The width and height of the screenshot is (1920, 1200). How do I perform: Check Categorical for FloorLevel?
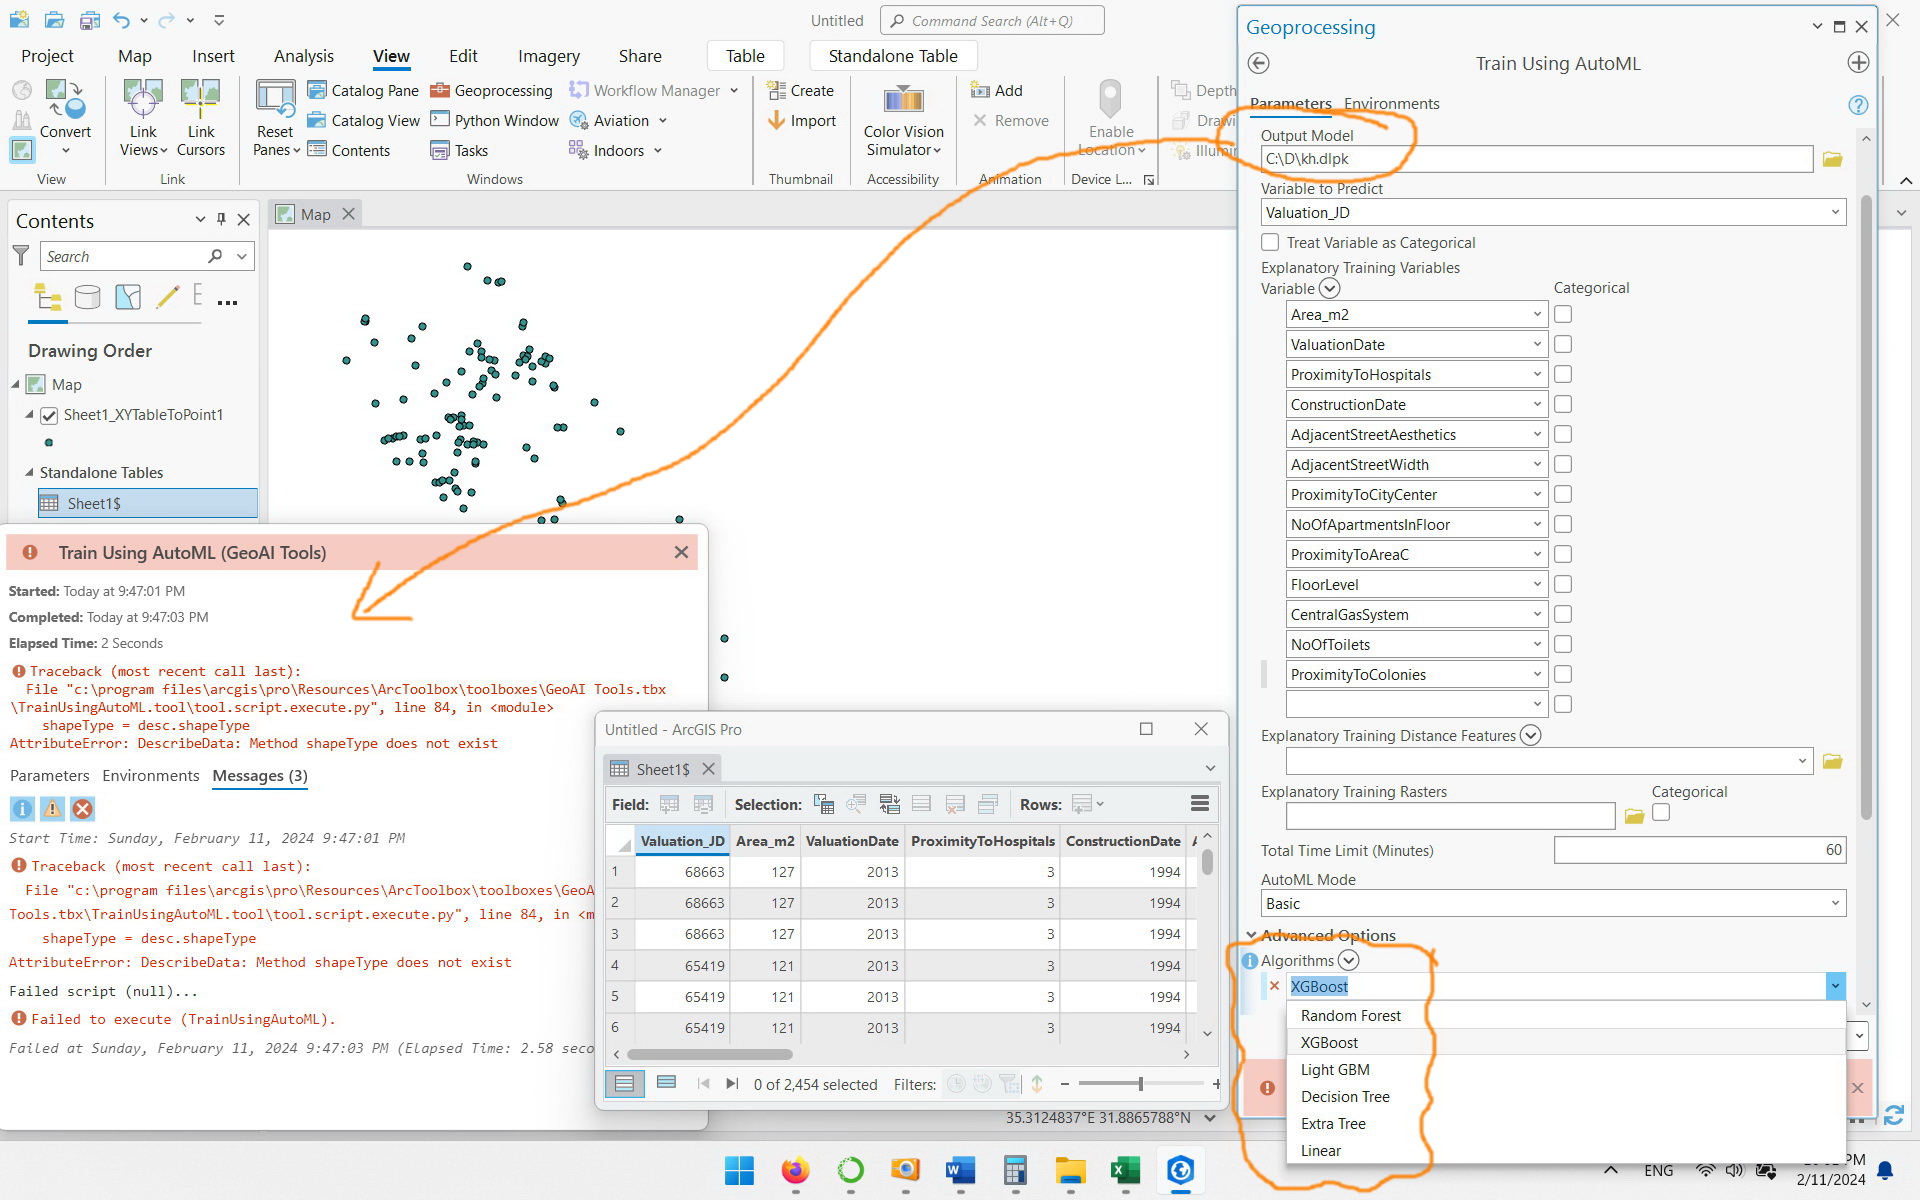pyautogui.click(x=1563, y=584)
